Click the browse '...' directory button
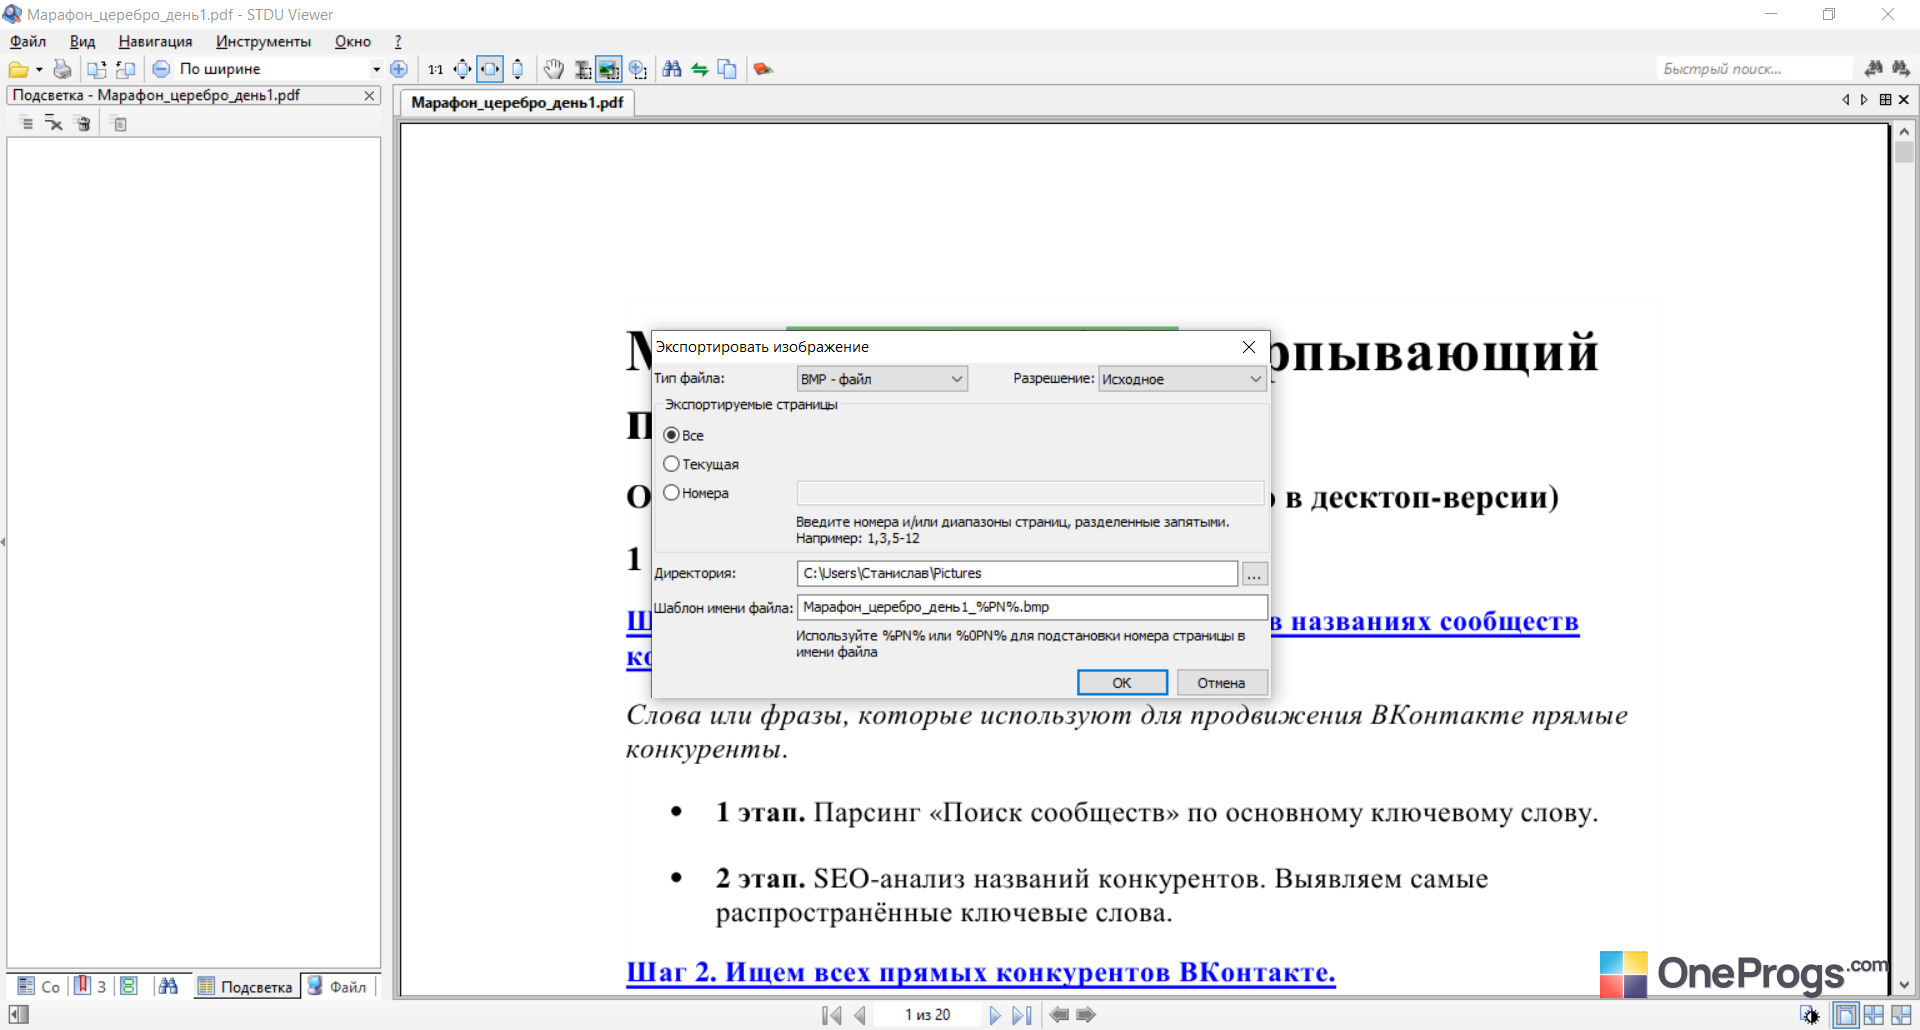 coord(1254,574)
